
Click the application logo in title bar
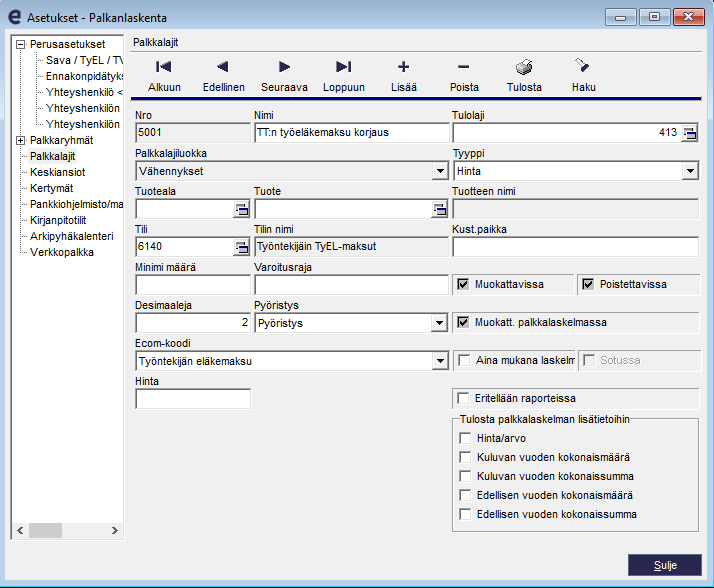(x=15, y=17)
